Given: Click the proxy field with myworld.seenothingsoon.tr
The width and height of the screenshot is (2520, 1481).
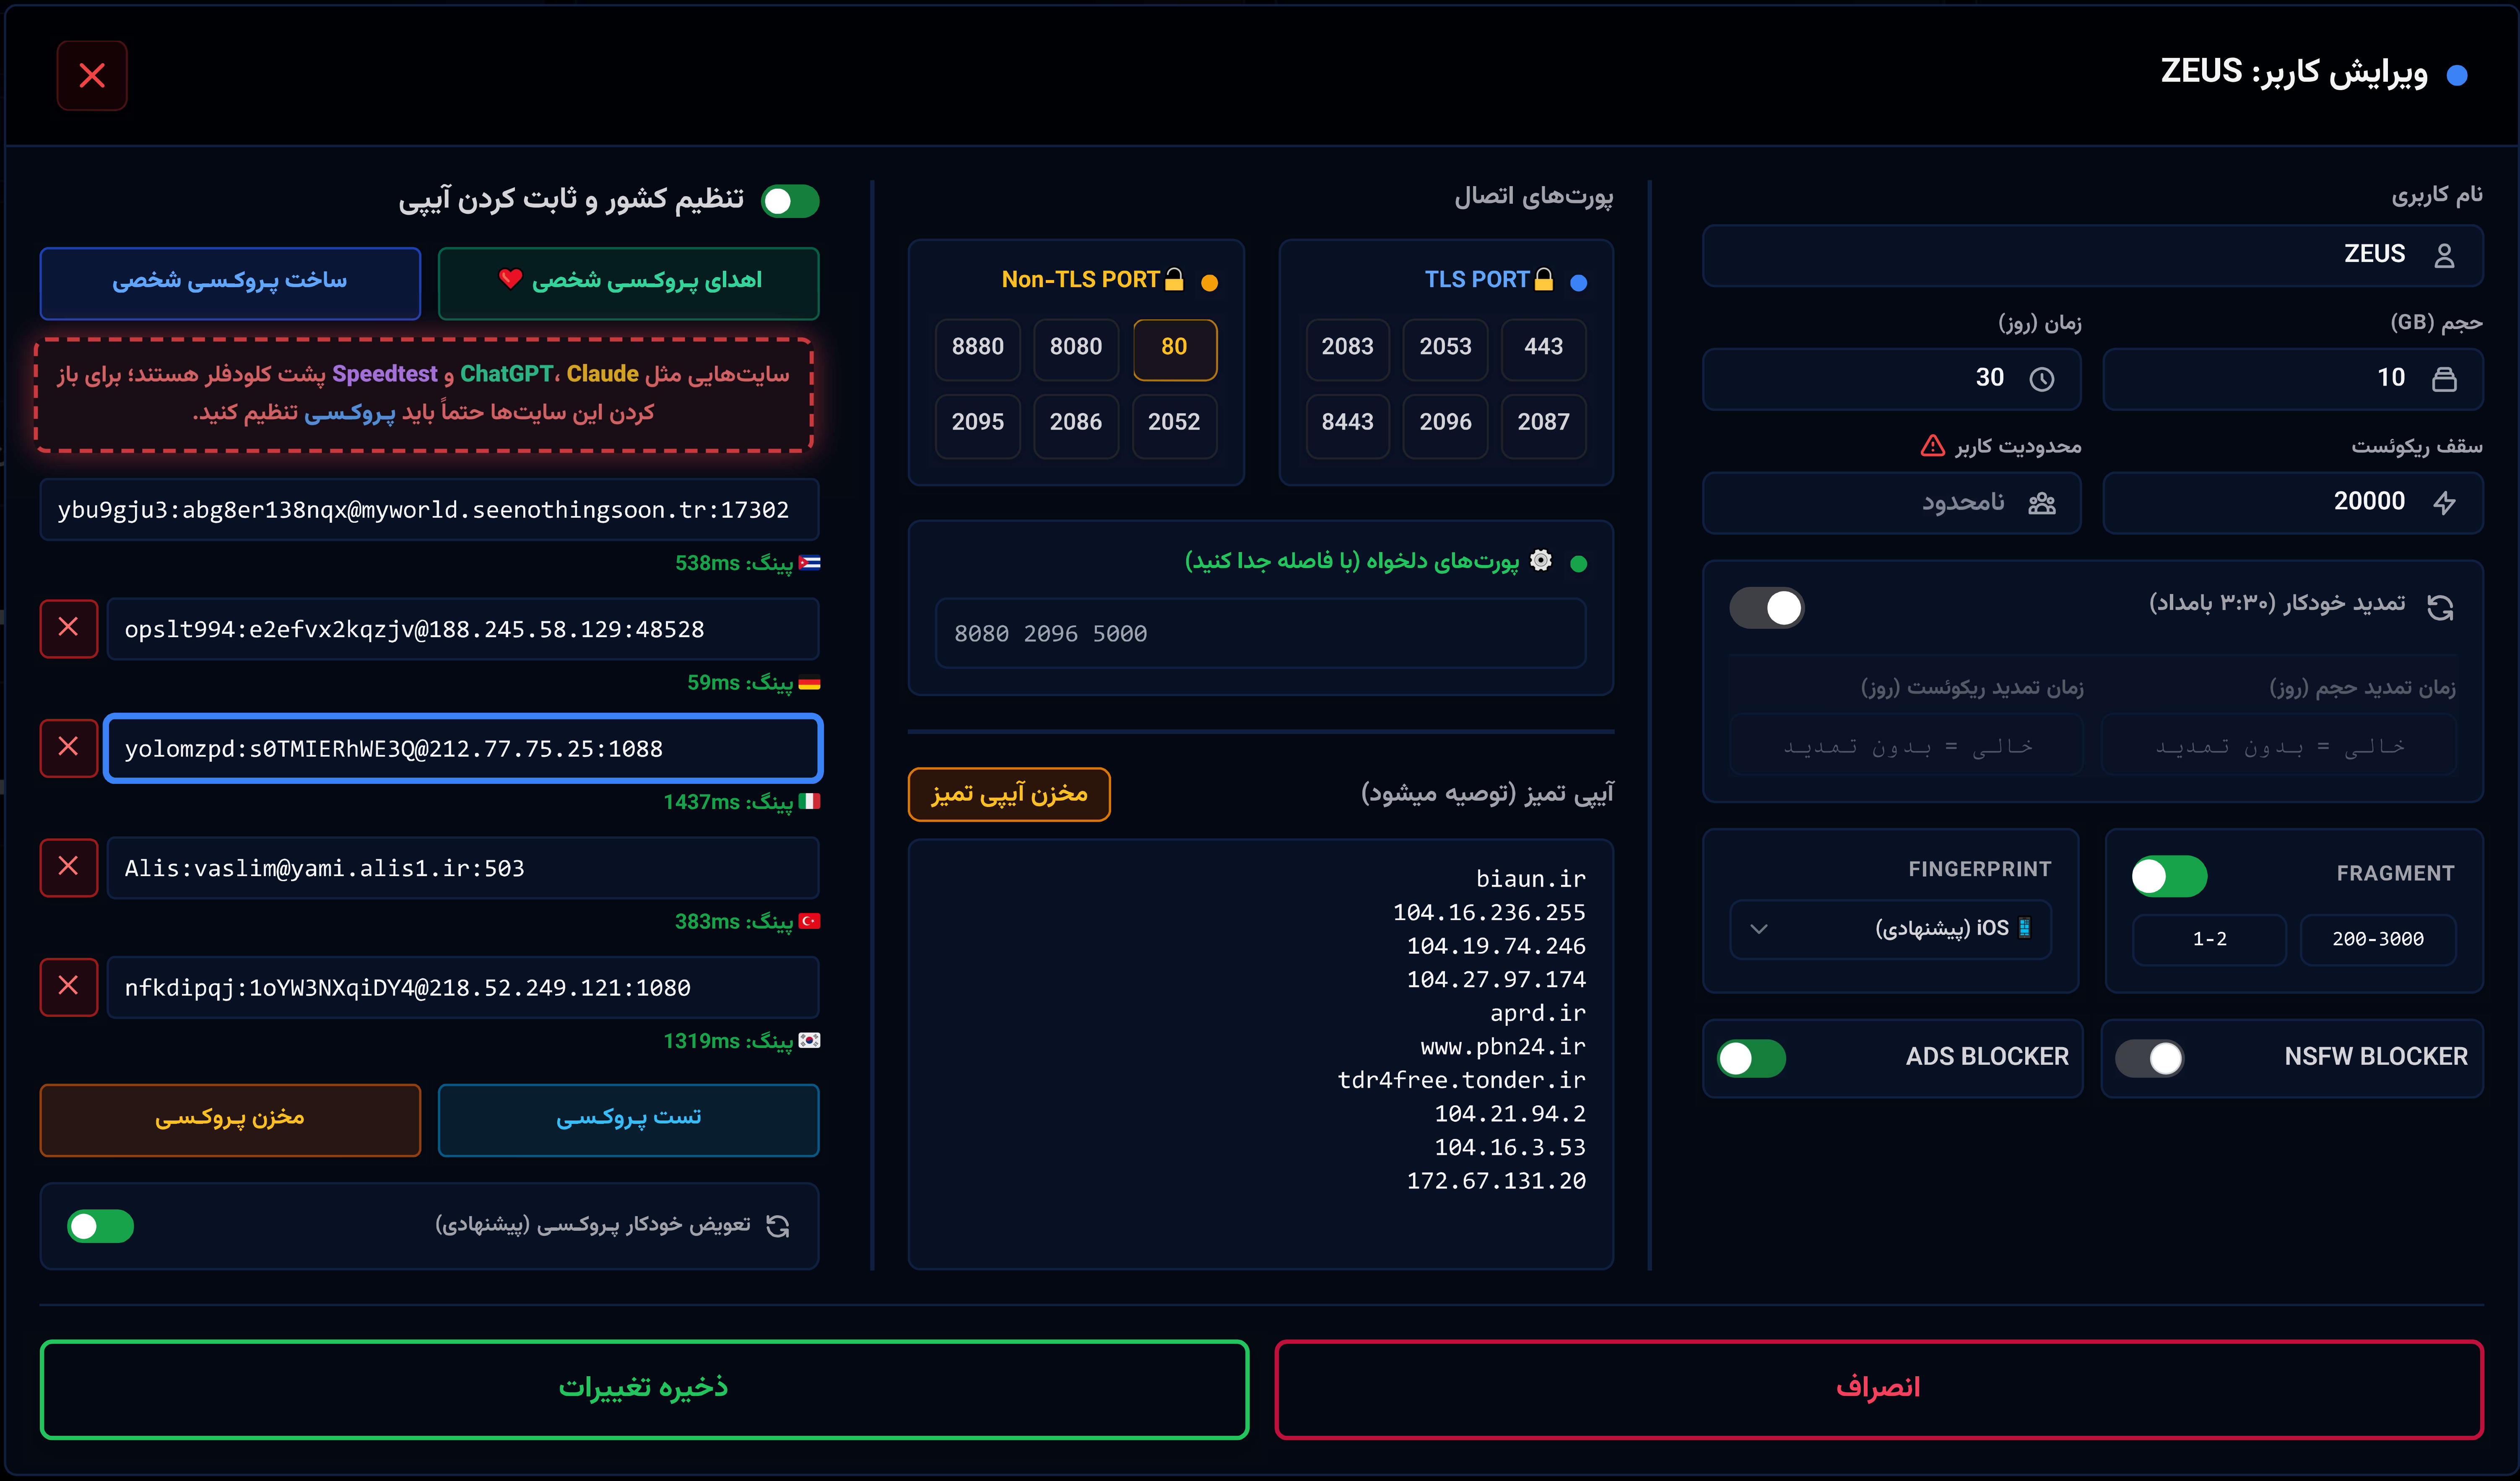Looking at the screenshot, I should point(429,509).
